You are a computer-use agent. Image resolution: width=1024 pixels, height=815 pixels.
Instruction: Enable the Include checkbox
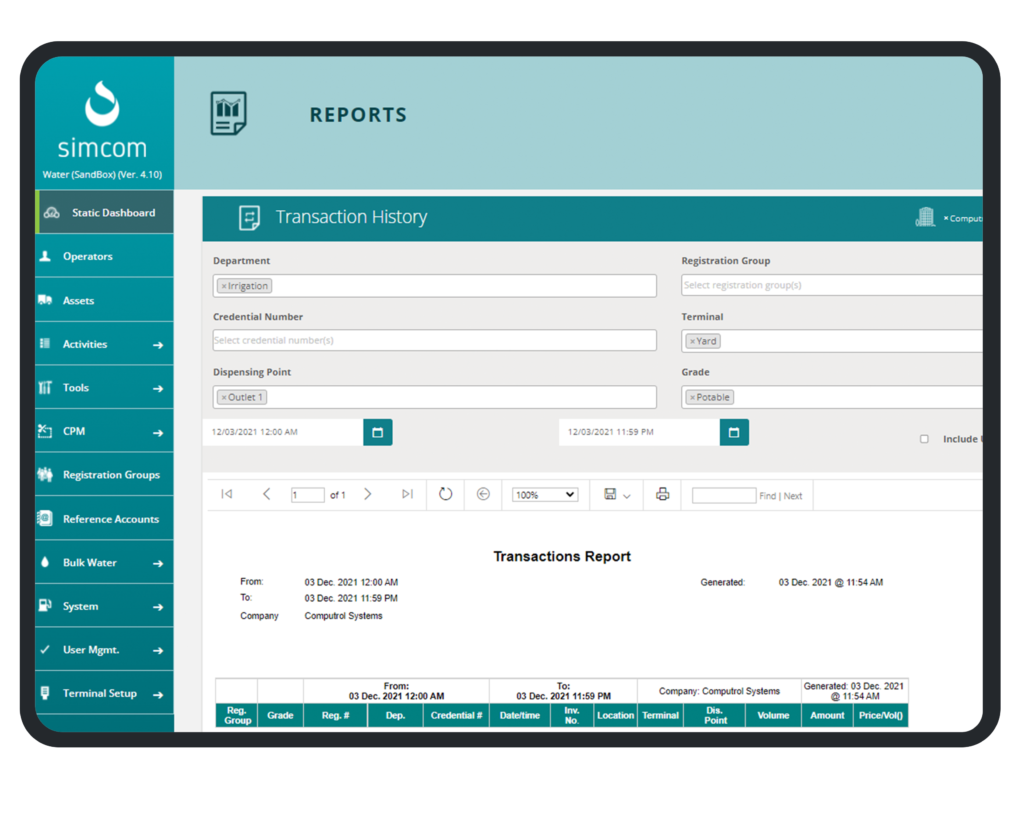tap(924, 438)
